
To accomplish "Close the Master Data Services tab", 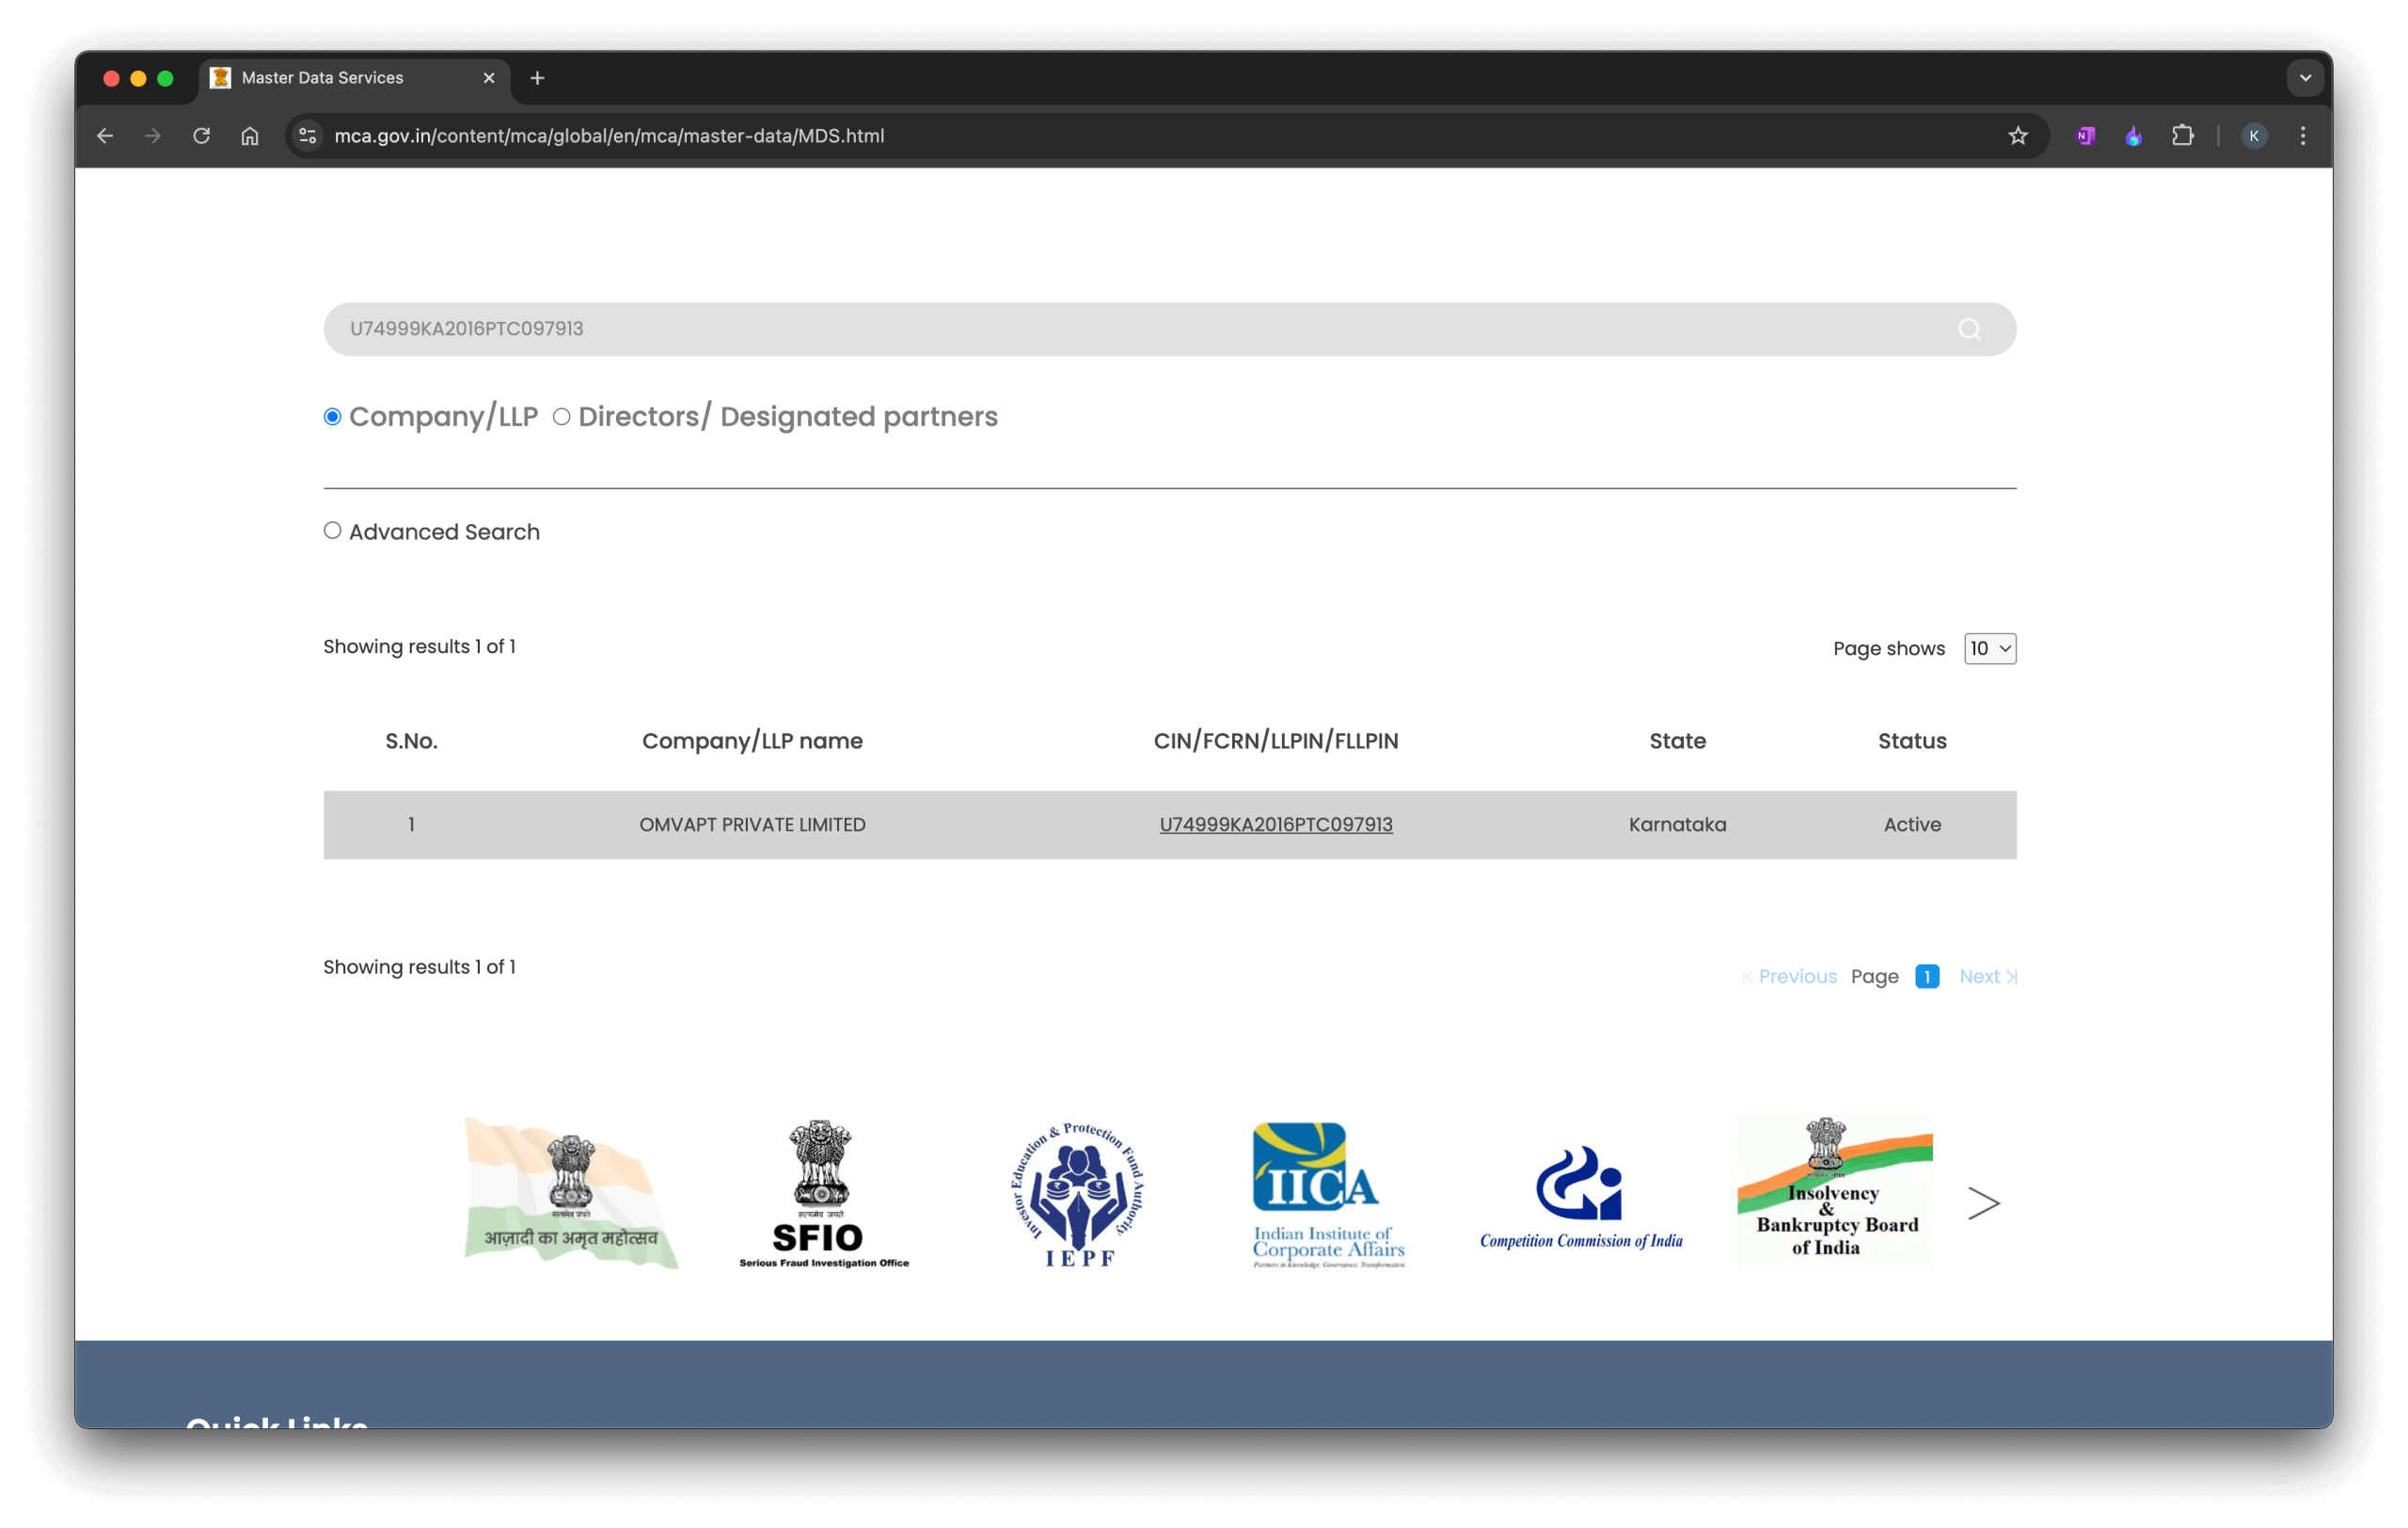I will pyautogui.click(x=489, y=78).
